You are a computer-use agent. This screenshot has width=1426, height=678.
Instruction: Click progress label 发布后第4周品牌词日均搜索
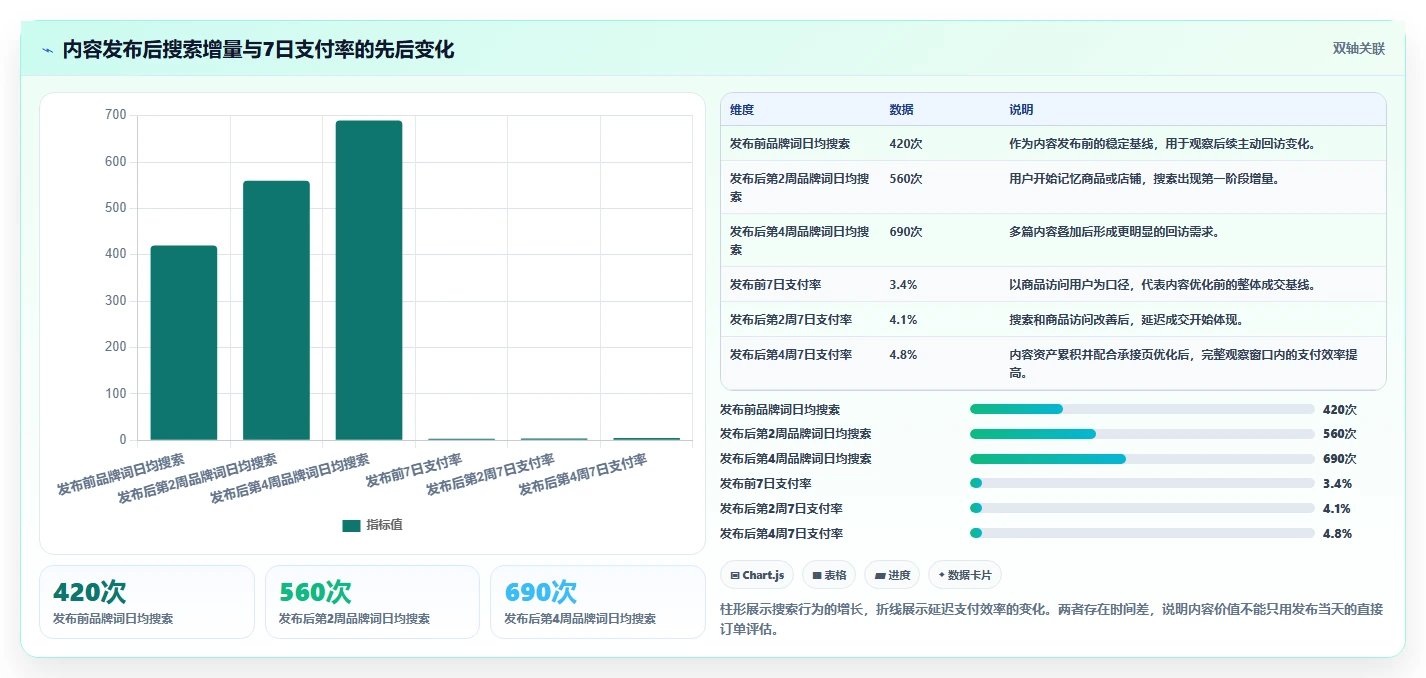point(795,459)
